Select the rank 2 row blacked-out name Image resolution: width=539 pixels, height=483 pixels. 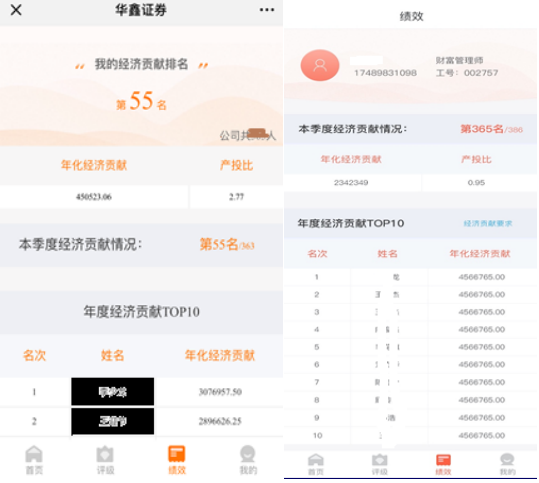tap(113, 421)
